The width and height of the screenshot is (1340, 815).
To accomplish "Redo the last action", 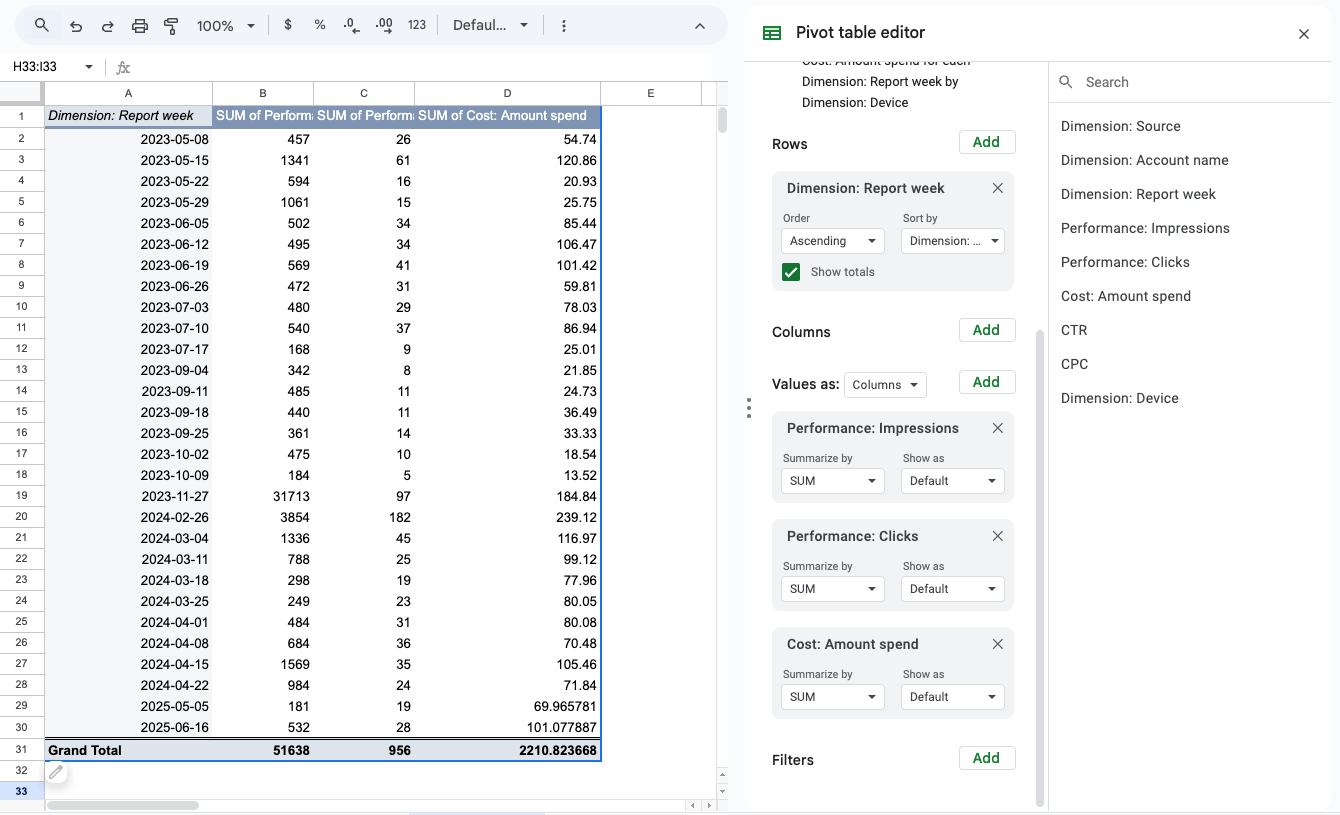I will coord(107,25).
